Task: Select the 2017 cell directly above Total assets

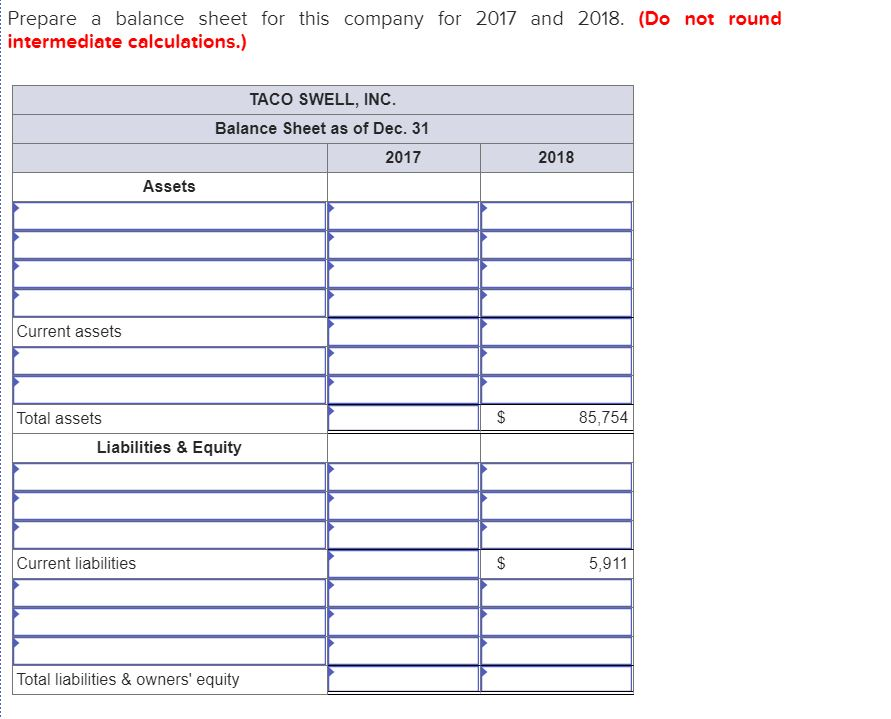Action: click(403, 390)
